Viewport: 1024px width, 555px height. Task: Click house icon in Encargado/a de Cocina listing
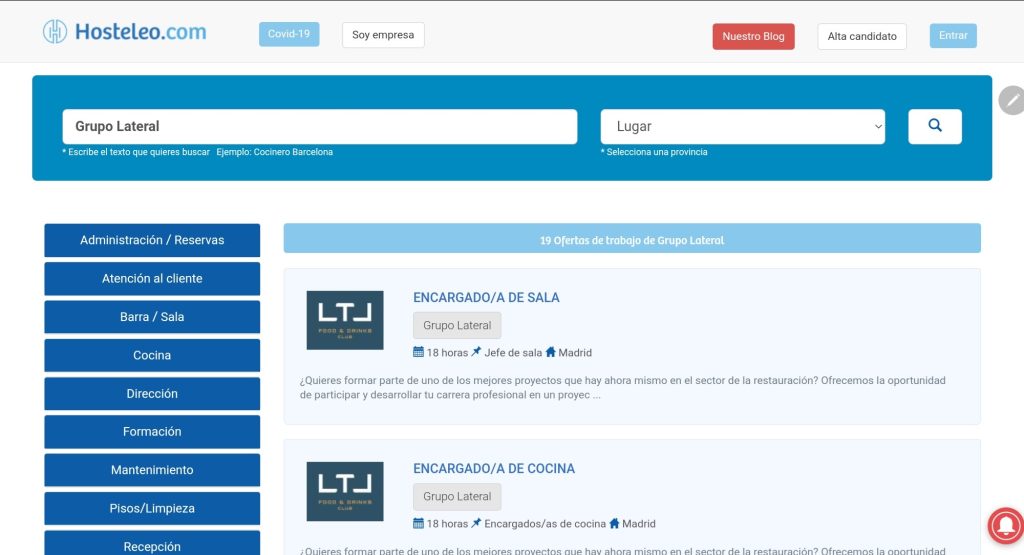pyautogui.click(x=614, y=523)
